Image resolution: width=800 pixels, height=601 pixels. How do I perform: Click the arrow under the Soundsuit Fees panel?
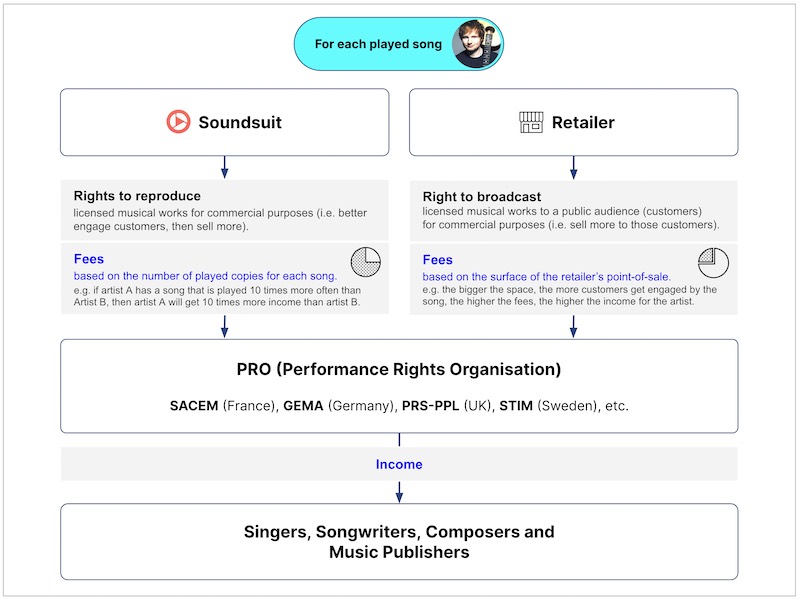tap(224, 326)
